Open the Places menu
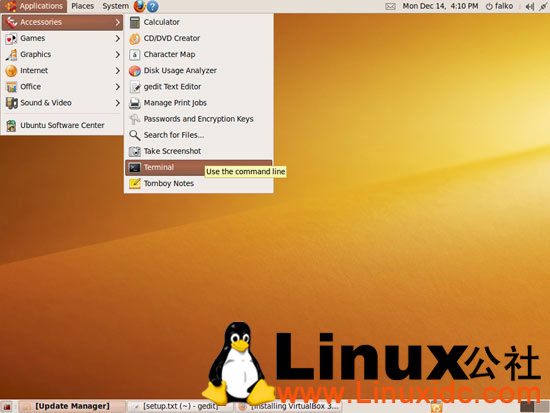Screen dimensions: 550x413 (82, 6)
